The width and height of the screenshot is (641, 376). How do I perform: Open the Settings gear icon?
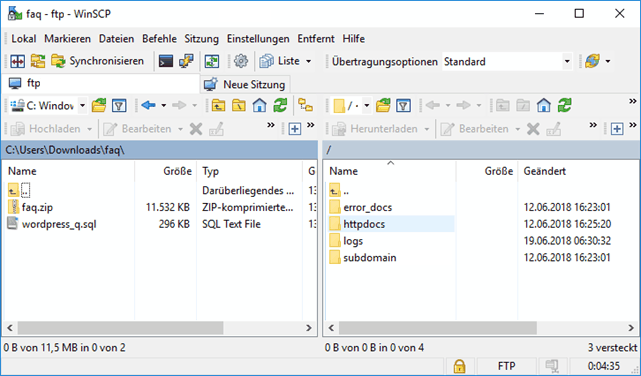pyautogui.click(x=241, y=61)
